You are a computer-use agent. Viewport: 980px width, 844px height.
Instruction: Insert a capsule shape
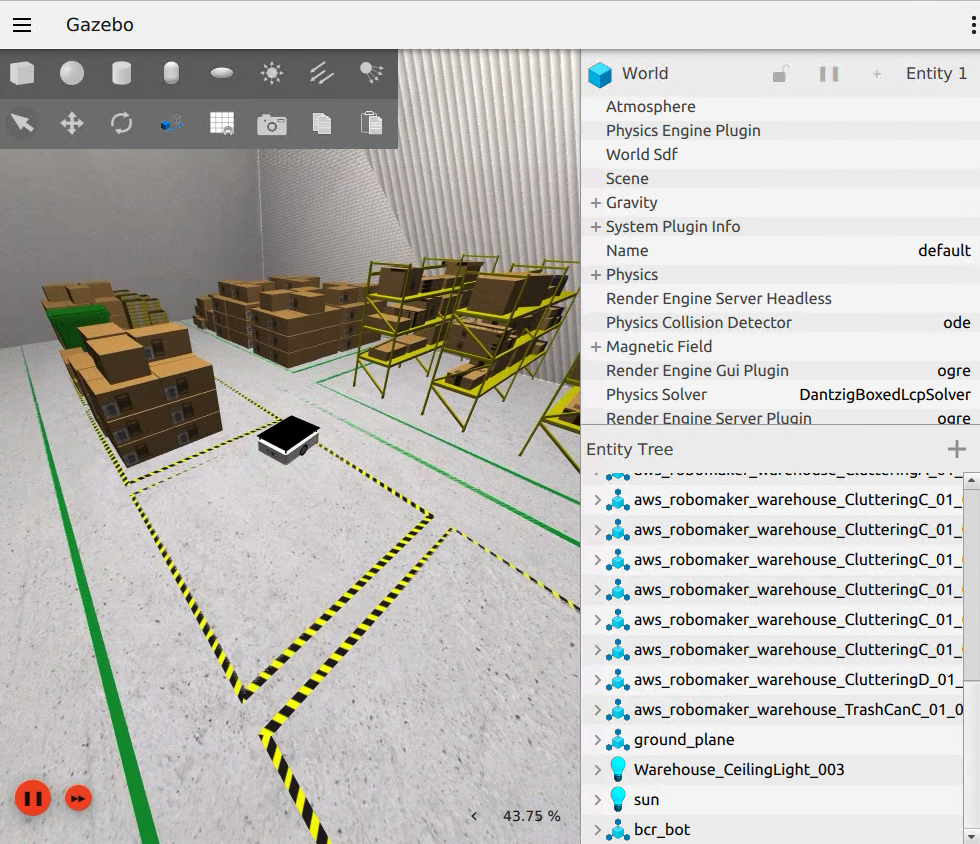[x=171, y=73]
